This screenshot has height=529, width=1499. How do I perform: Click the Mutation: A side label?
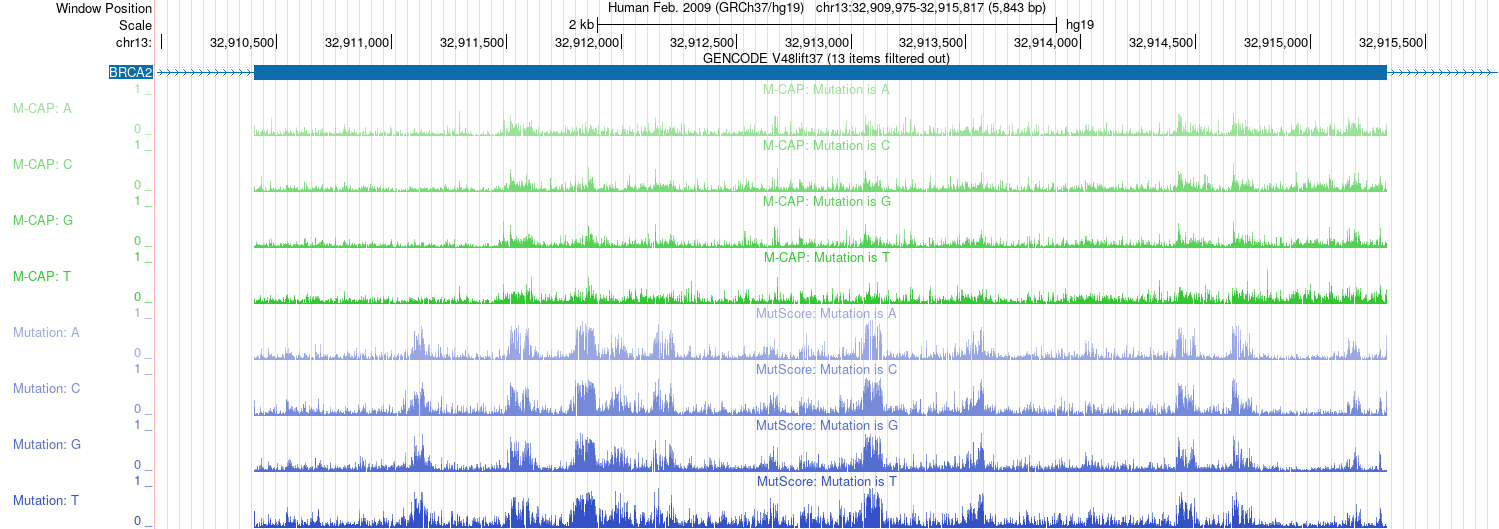pyautogui.click(x=46, y=332)
